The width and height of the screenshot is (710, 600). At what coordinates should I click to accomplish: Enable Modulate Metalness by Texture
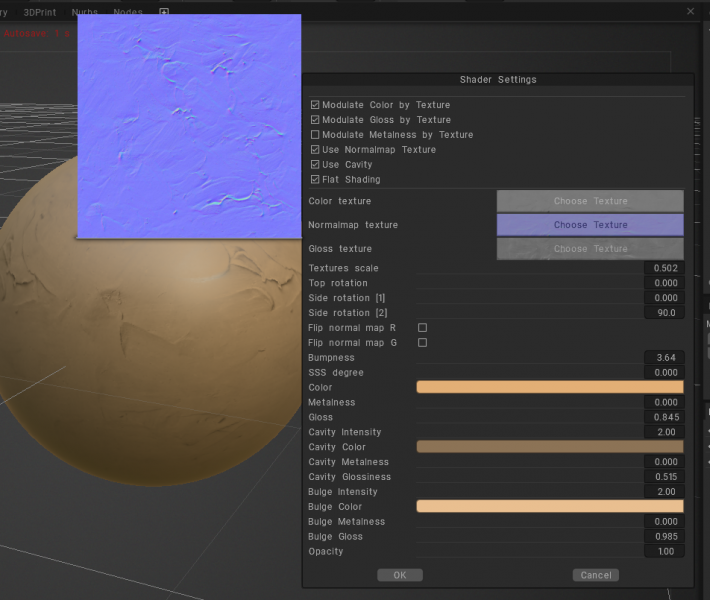(x=315, y=135)
